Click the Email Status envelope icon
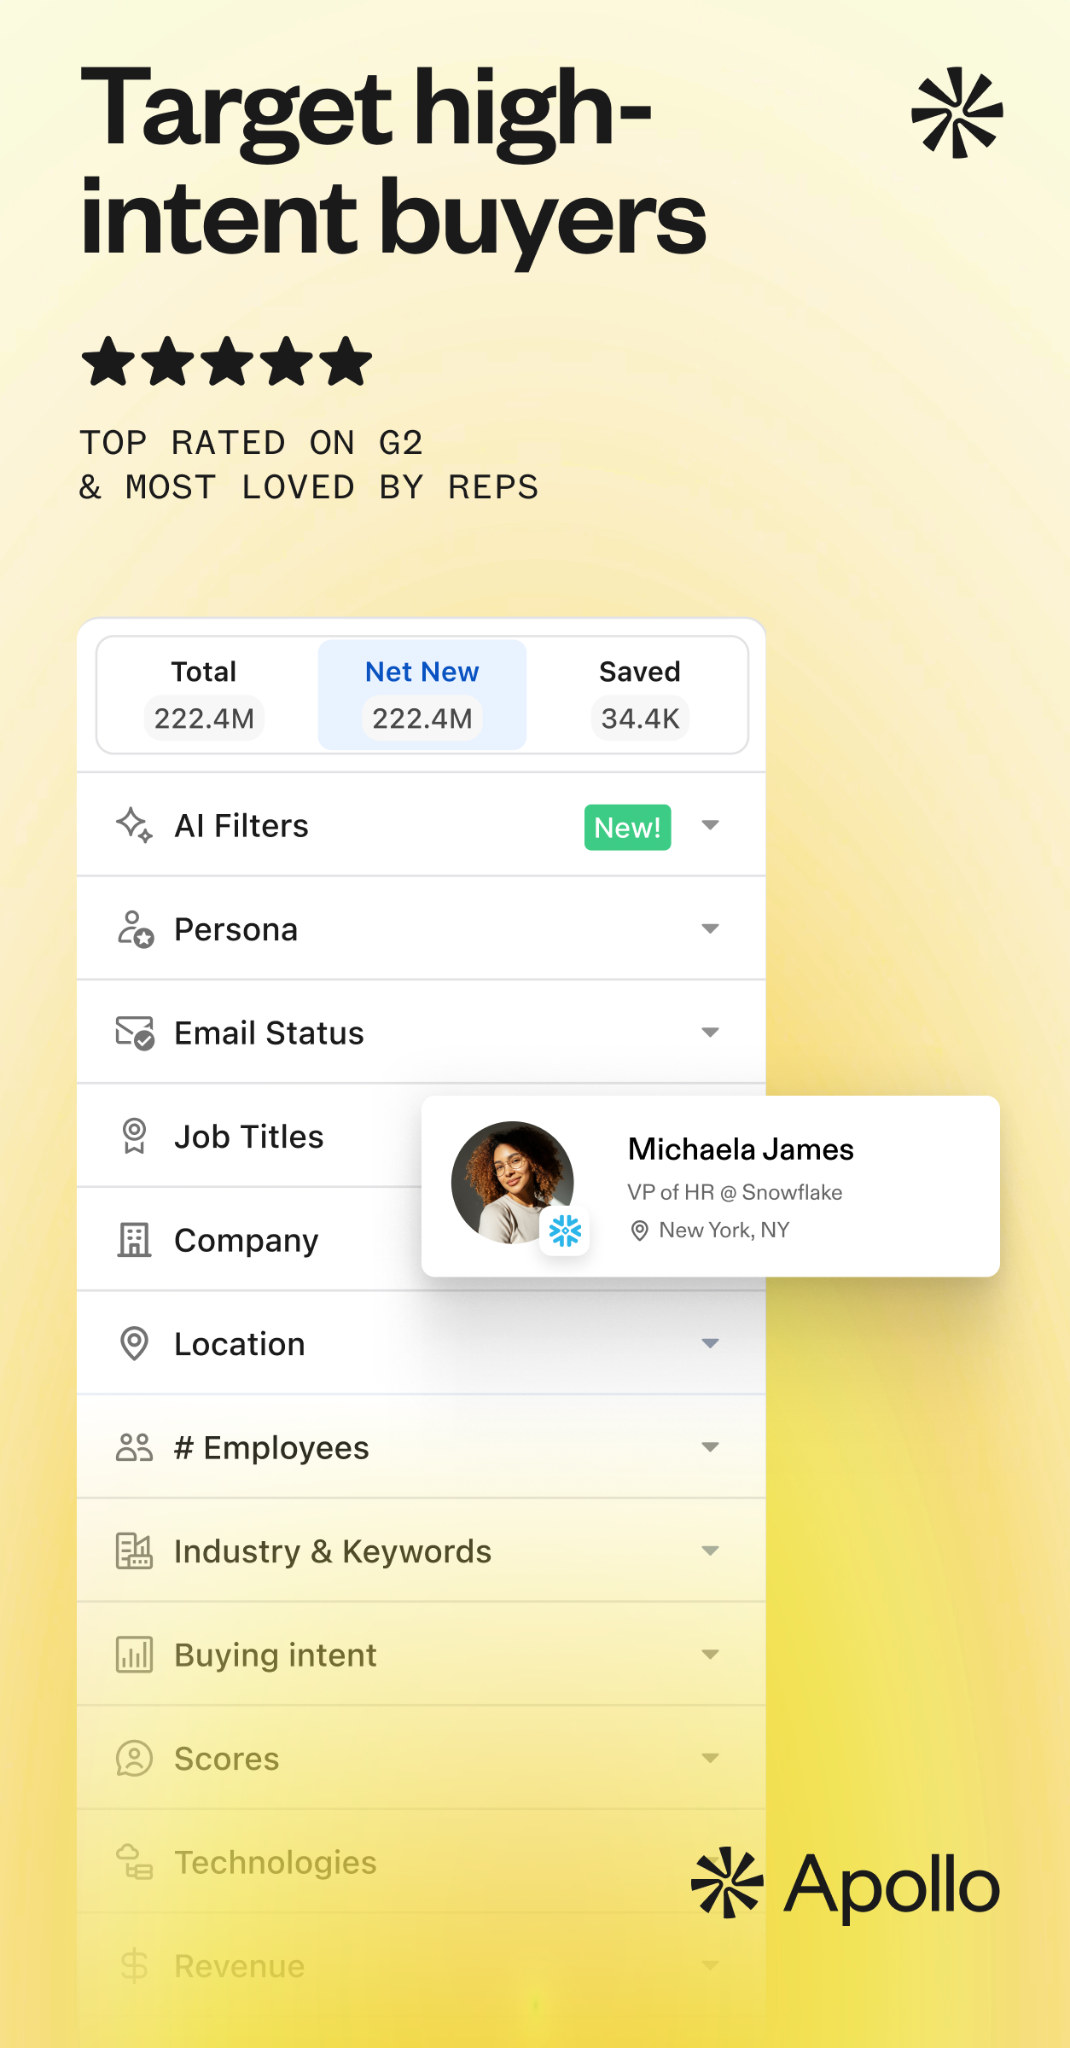This screenshot has height=2048, width=1070. pyautogui.click(x=135, y=1033)
